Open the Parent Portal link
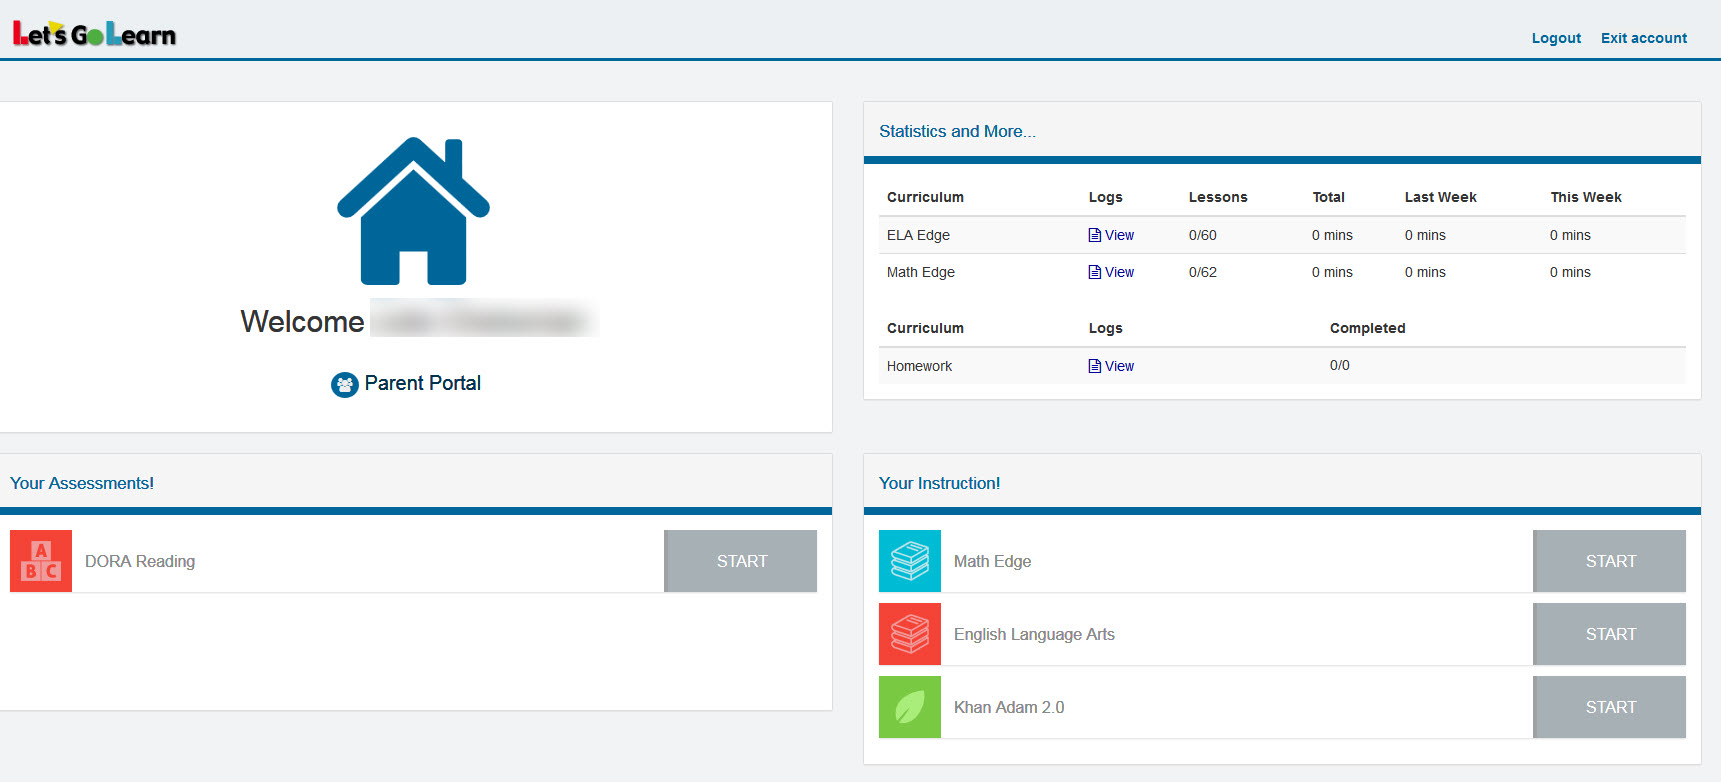 tap(422, 383)
